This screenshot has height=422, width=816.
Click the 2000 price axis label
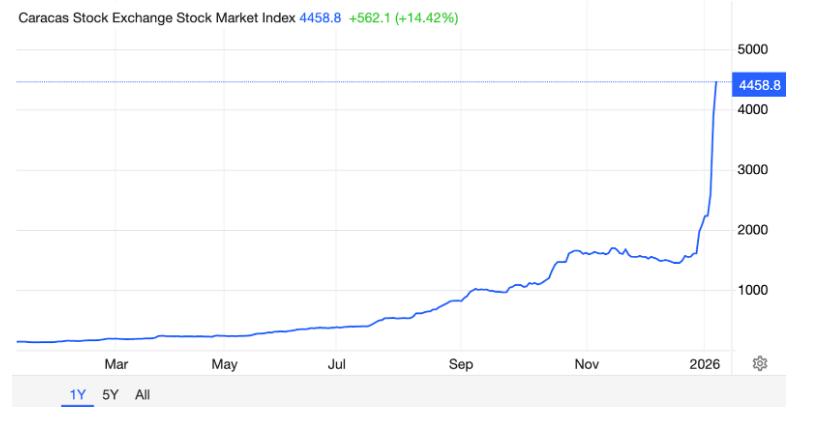click(x=753, y=229)
